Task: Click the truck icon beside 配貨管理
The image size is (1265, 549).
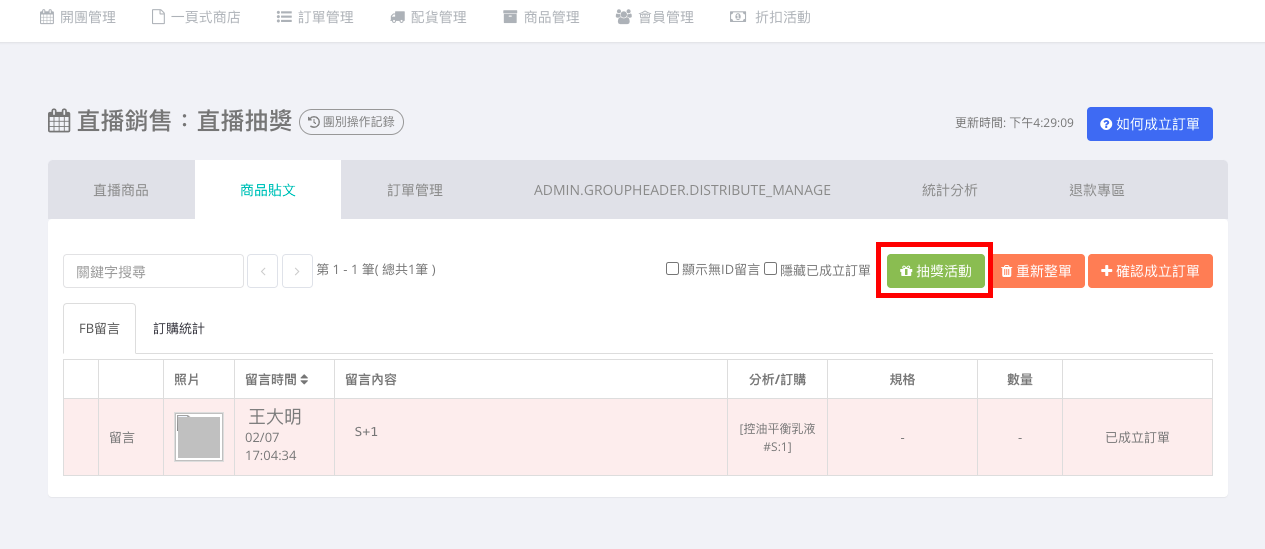Action: point(398,17)
